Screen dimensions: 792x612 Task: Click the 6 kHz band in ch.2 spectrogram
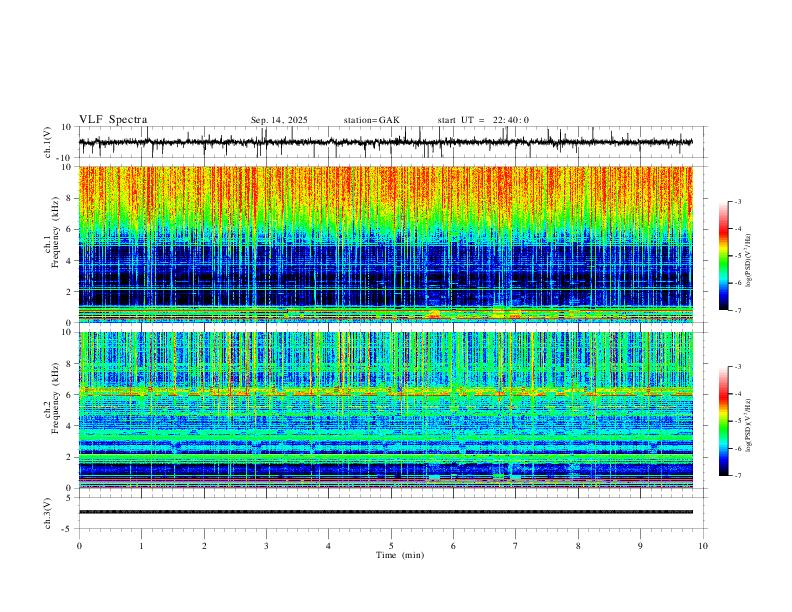tap(385, 391)
